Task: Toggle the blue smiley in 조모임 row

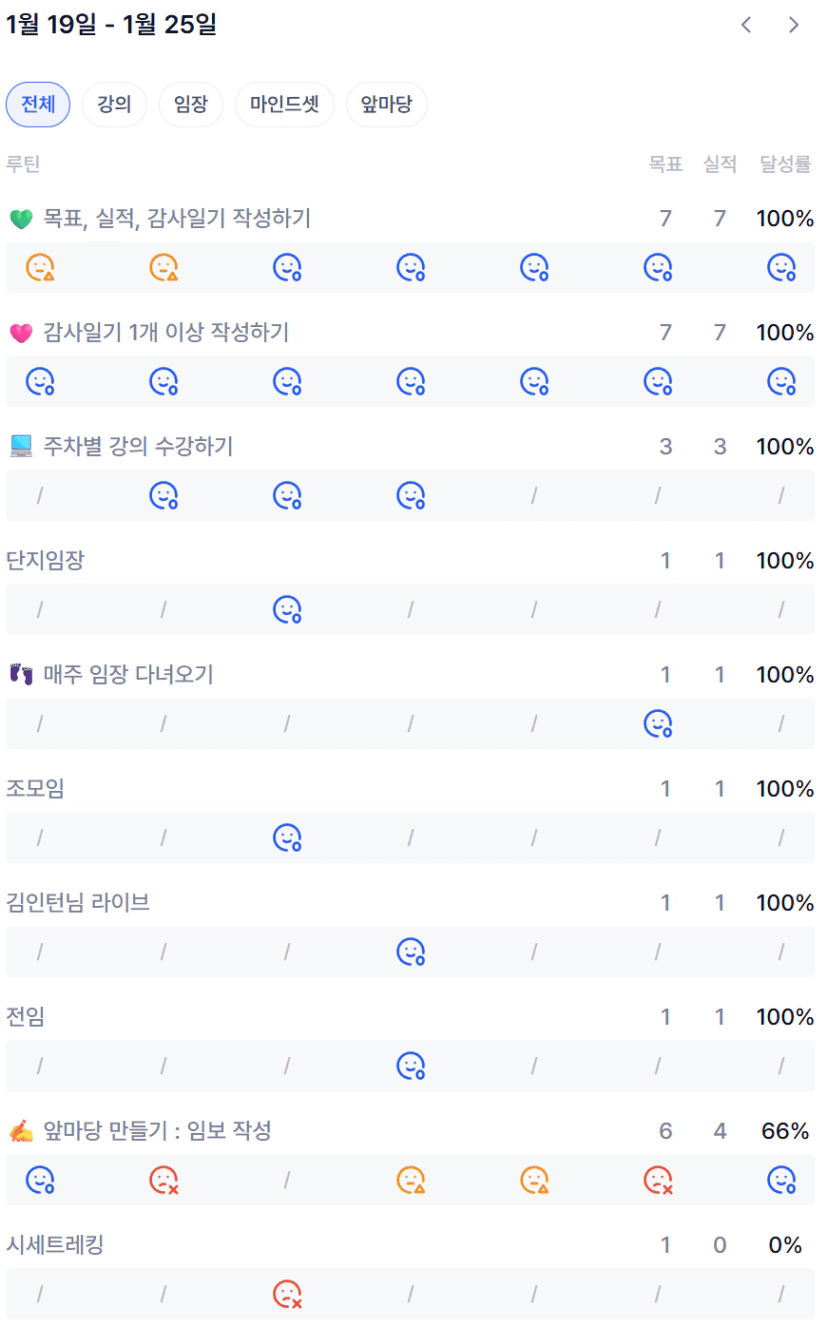Action: [288, 837]
